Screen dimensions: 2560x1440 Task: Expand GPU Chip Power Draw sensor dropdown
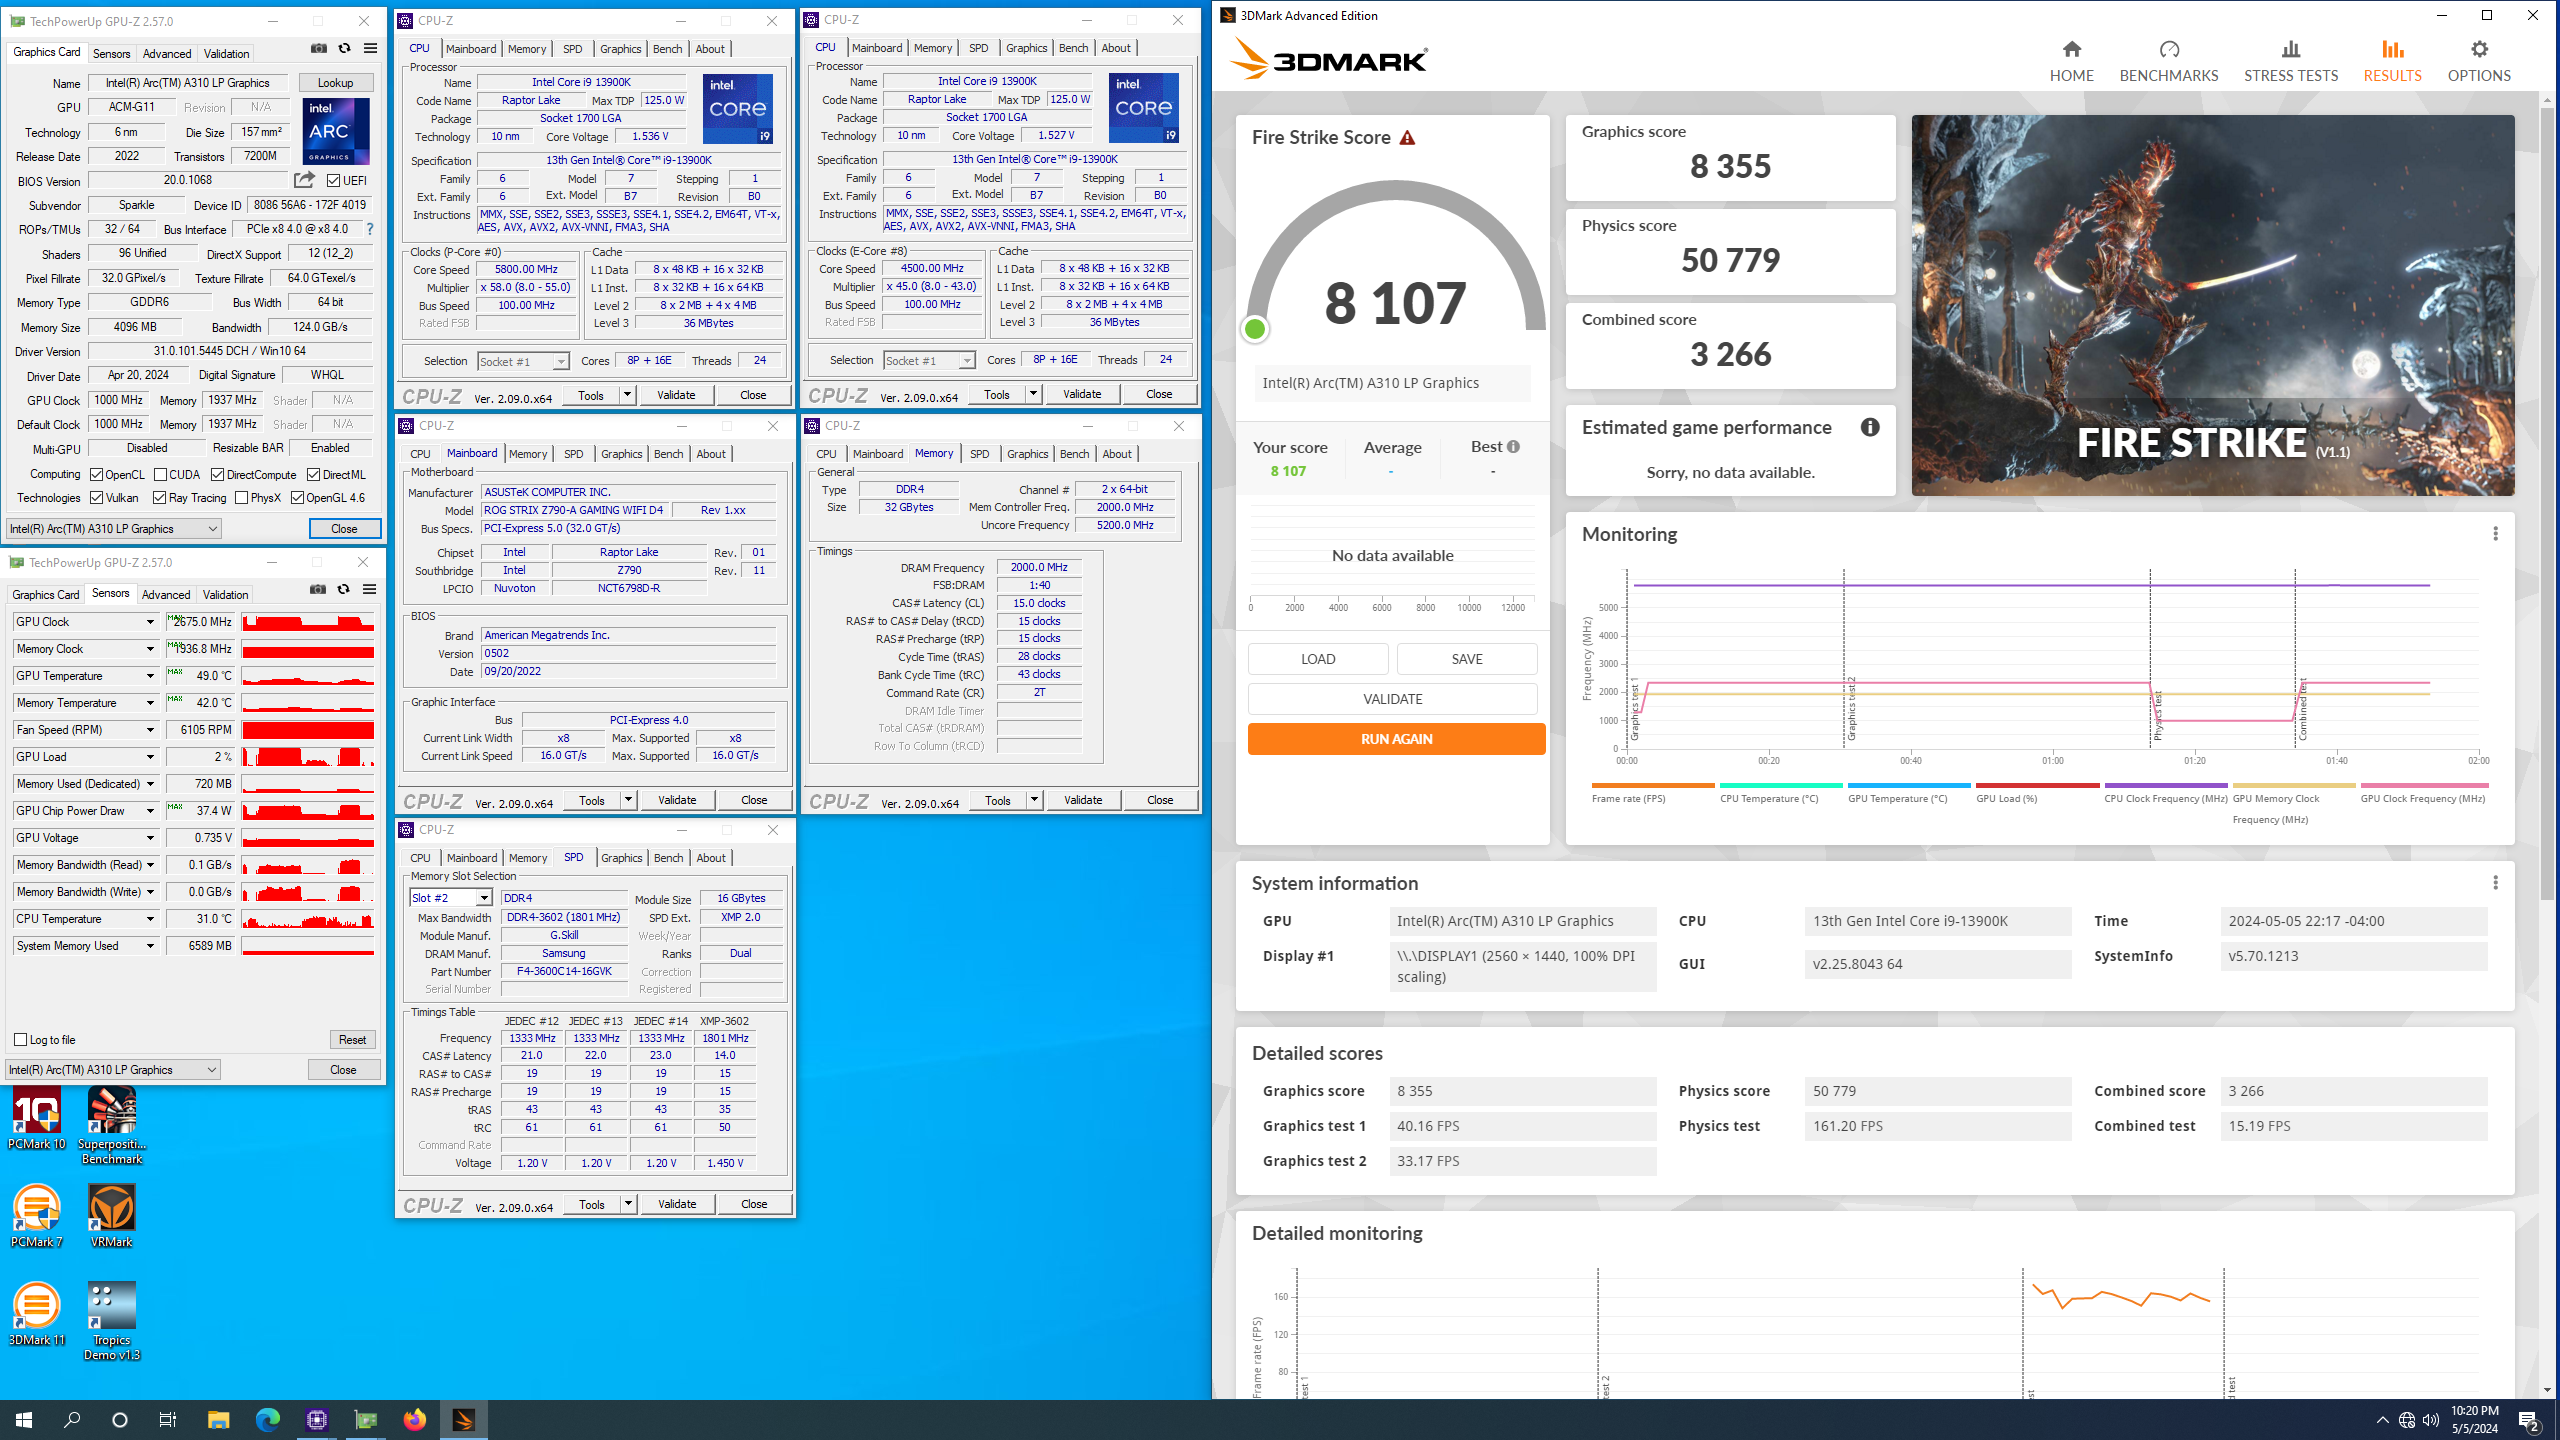(x=150, y=811)
